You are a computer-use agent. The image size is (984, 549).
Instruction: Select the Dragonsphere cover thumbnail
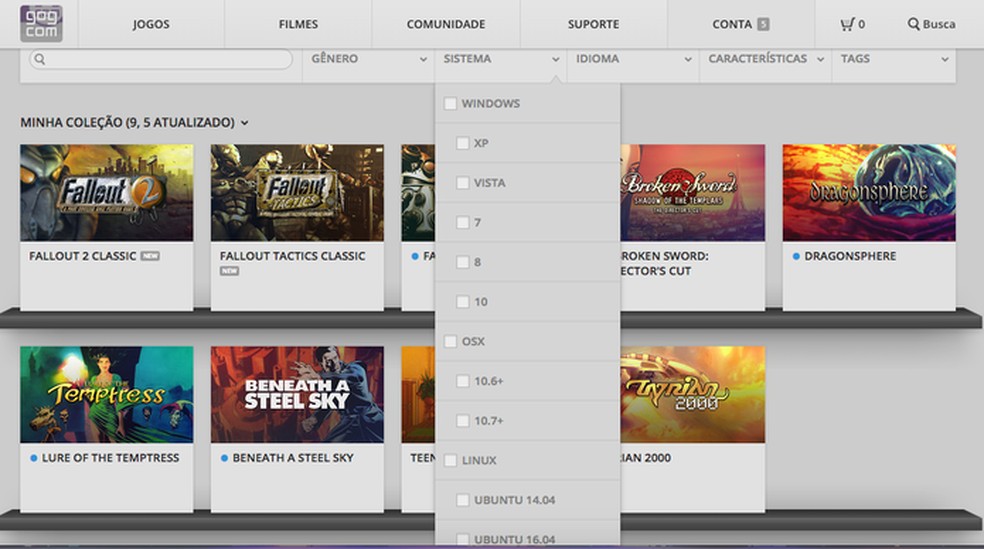pos(868,193)
